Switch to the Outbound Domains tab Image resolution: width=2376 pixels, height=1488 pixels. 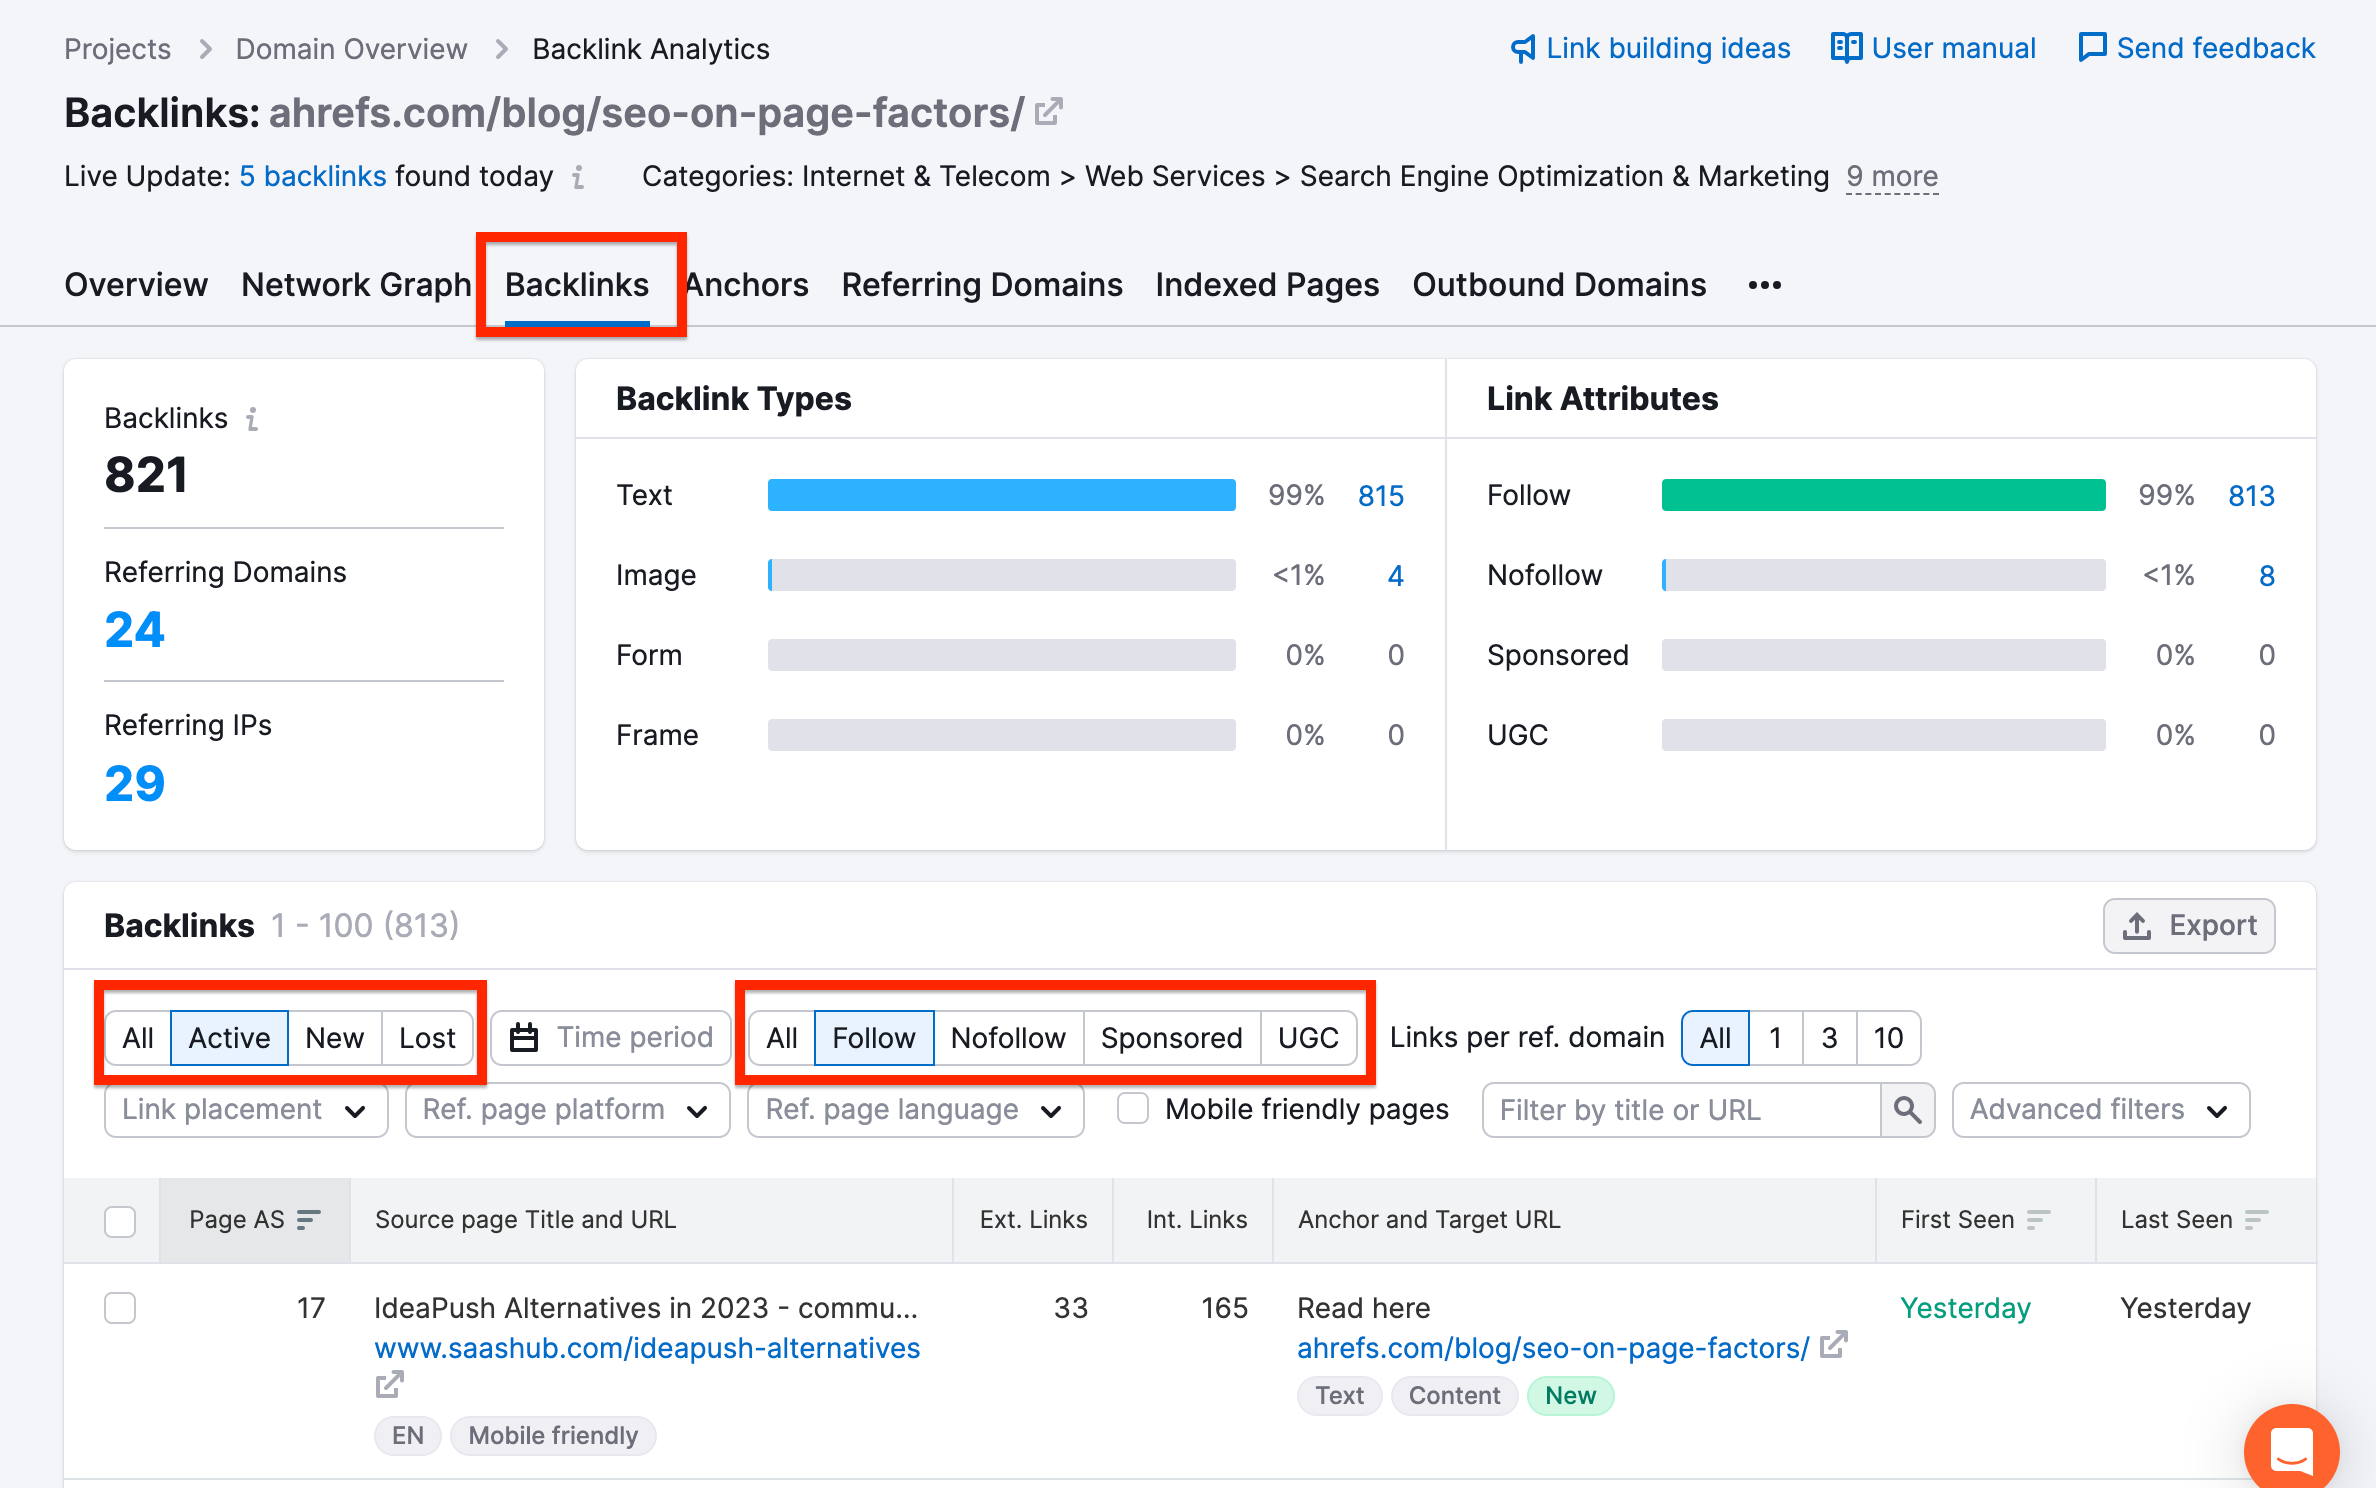[x=1559, y=285]
